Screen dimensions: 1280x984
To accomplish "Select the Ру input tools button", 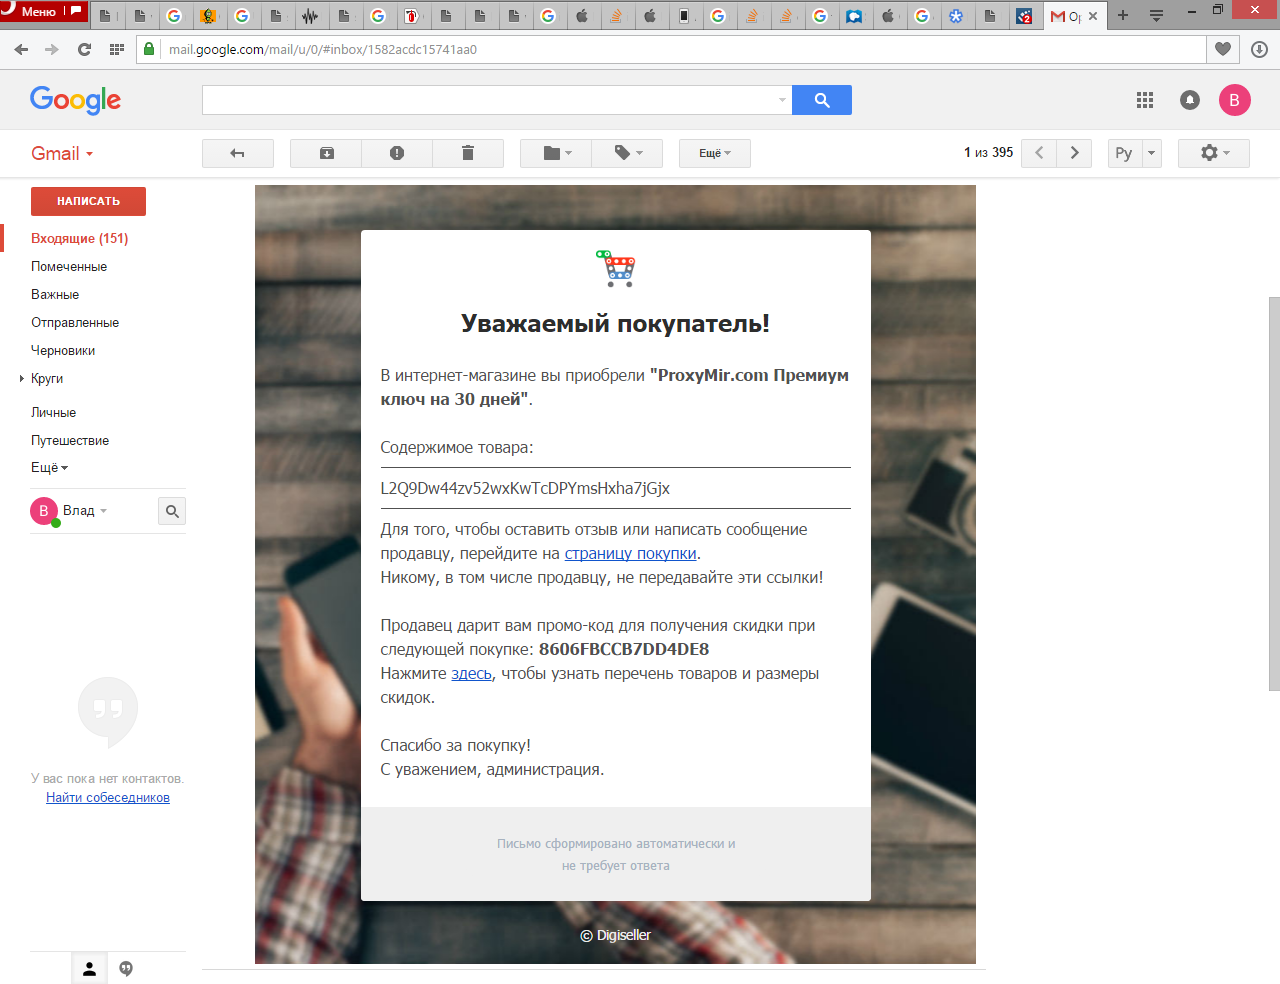I will [x=1124, y=153].
